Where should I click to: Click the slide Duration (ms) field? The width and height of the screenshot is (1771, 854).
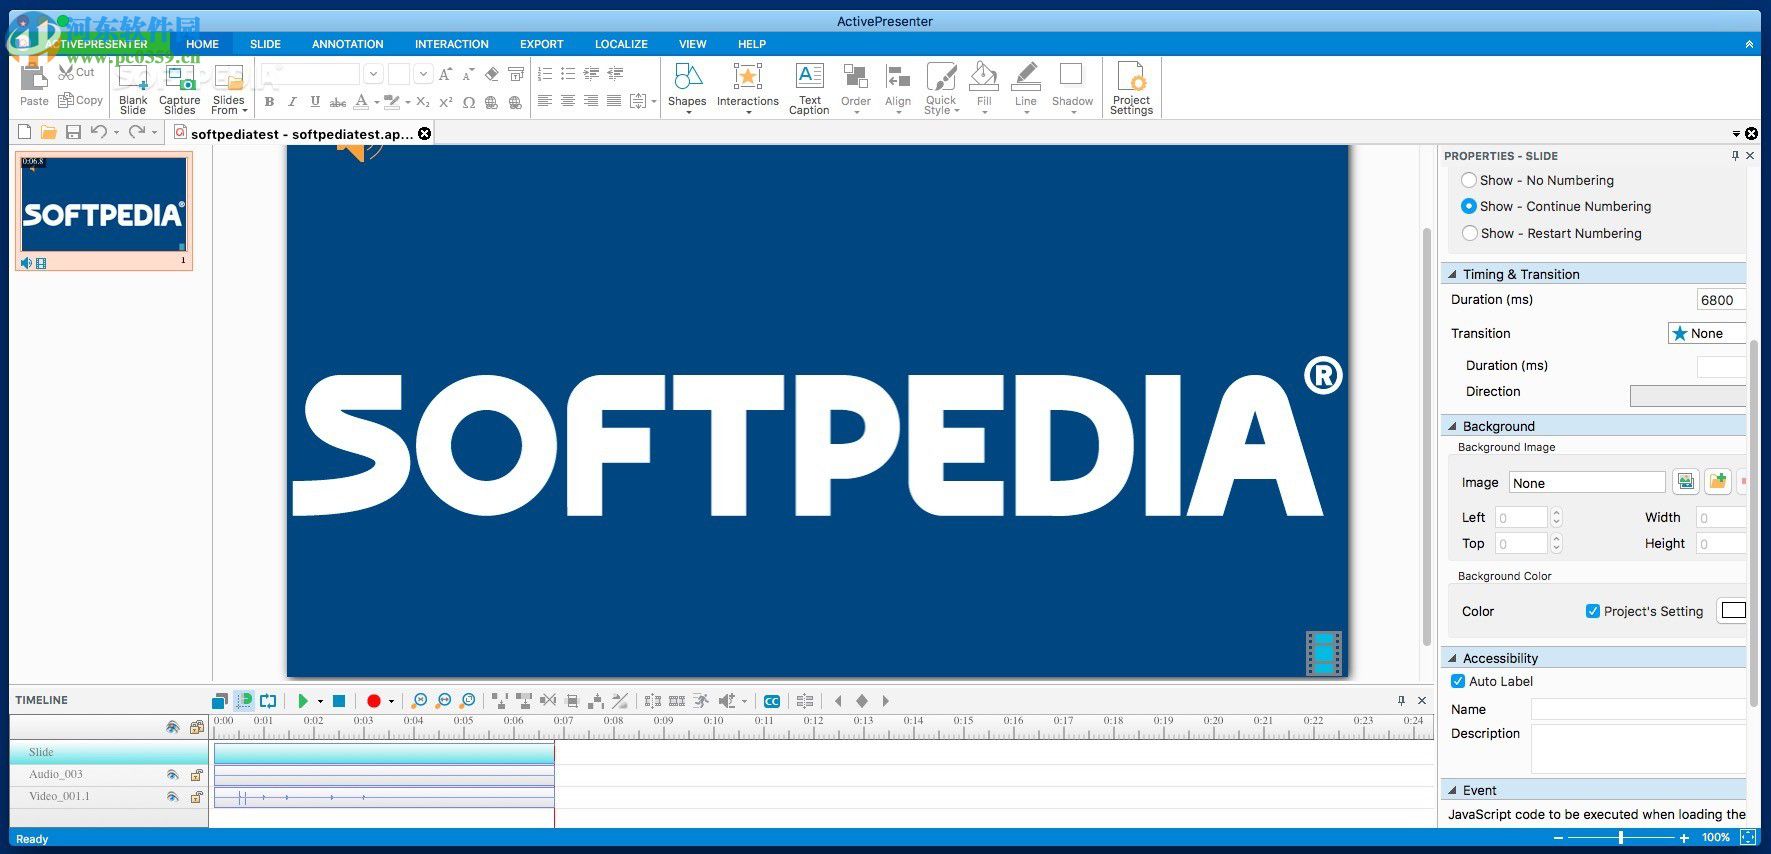tap(1720, 300)
